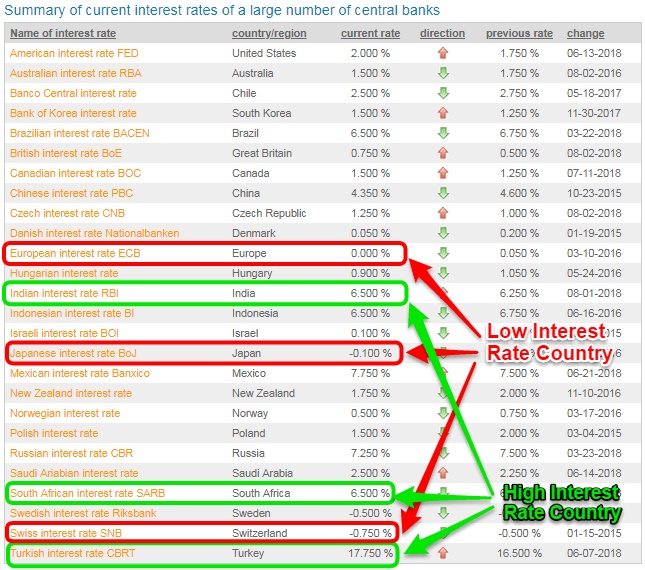Sort by previous rate column header
The height and width of the screenshot is (570, 645).
[x=519, y=33]
